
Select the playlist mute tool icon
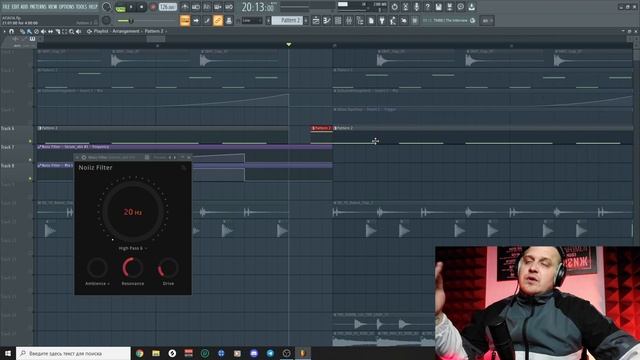[x=44, y=31]
